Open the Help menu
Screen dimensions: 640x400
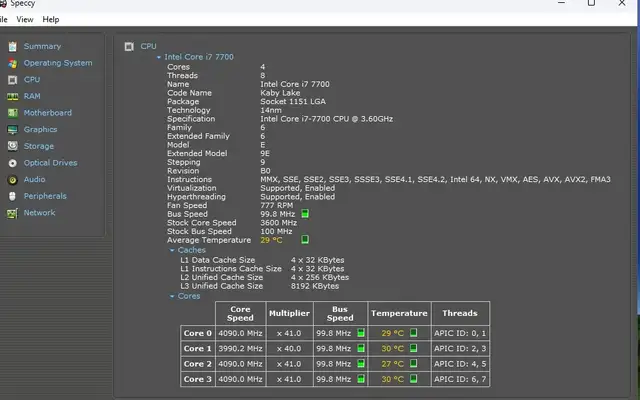[51, 20]
